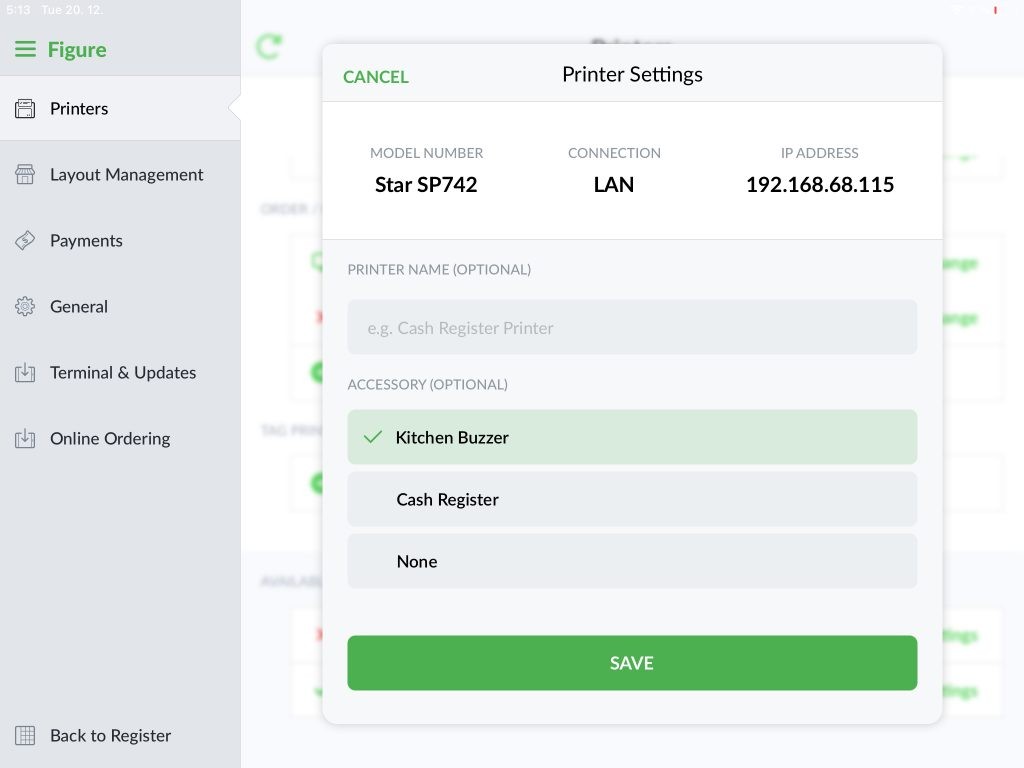Focus the Printer Name input field
The height and width of the screenshot is (768, 1024).
632,327
